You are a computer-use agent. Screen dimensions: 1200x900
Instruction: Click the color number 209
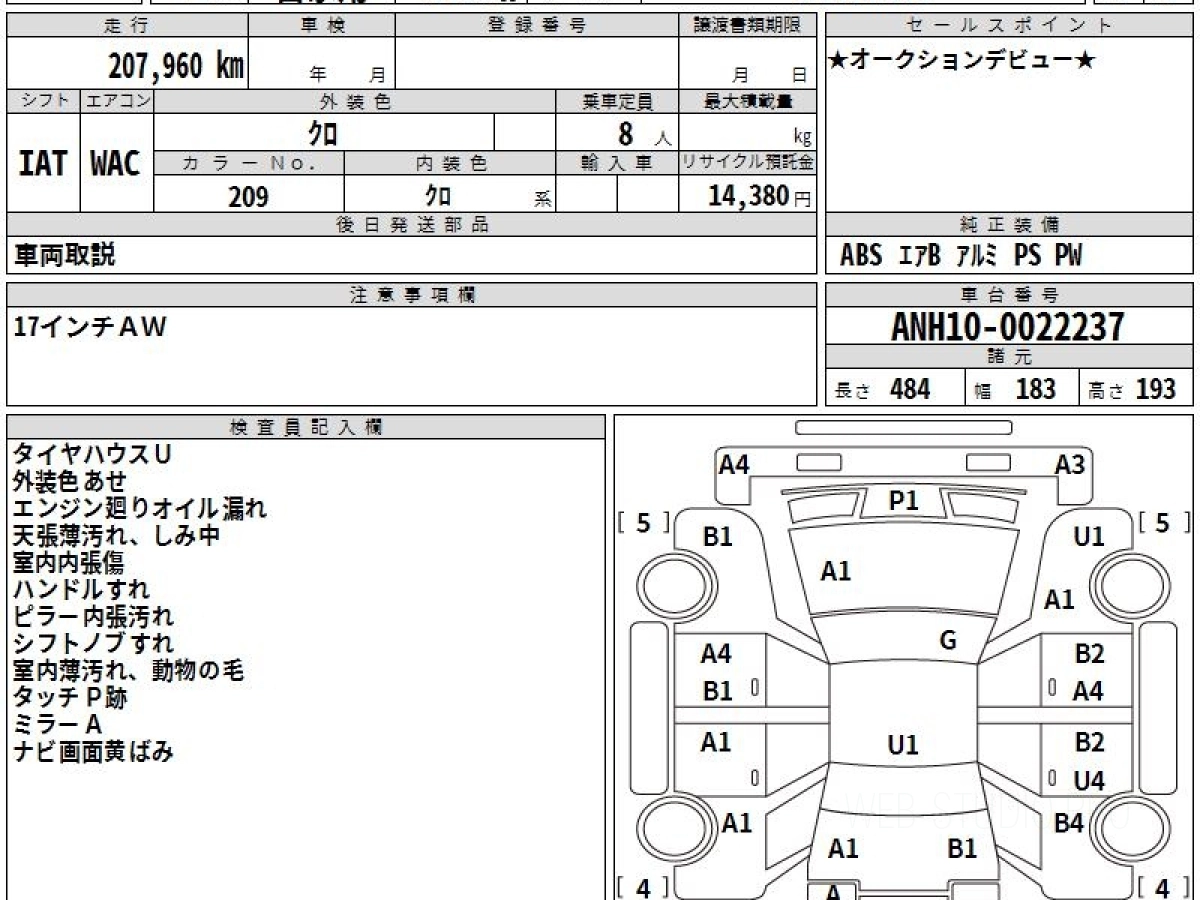[x=248, y=197]
